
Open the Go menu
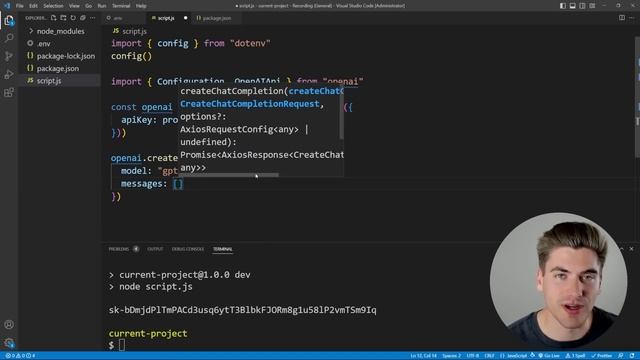point(89,6)
